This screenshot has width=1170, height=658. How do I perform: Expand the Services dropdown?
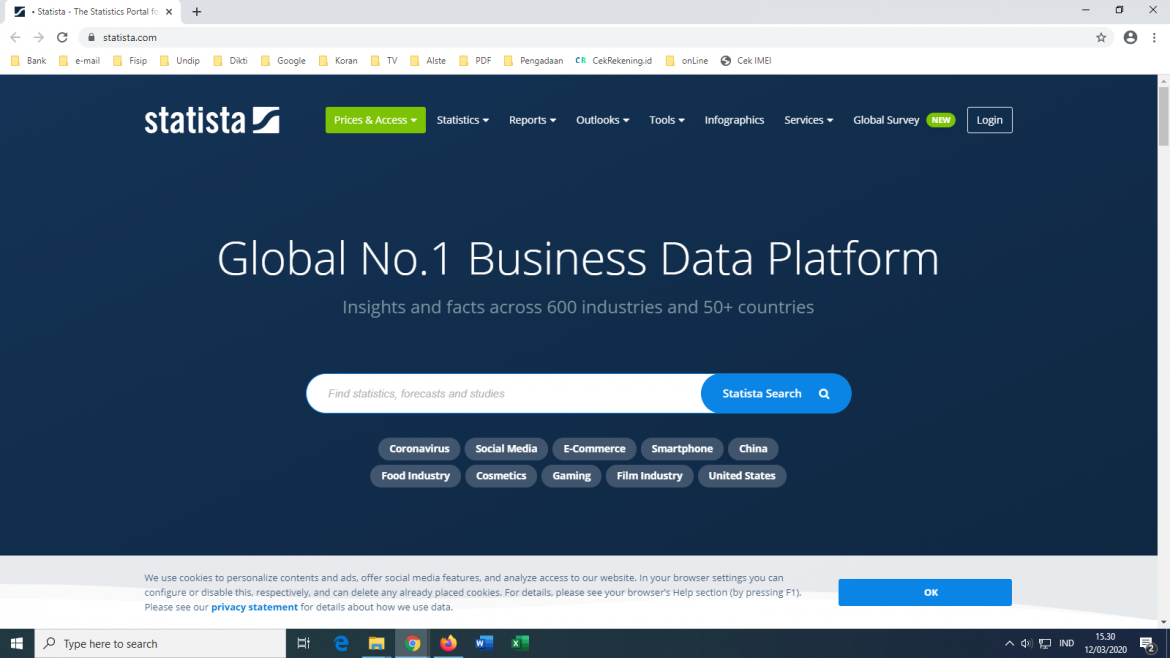pos(808,120)
